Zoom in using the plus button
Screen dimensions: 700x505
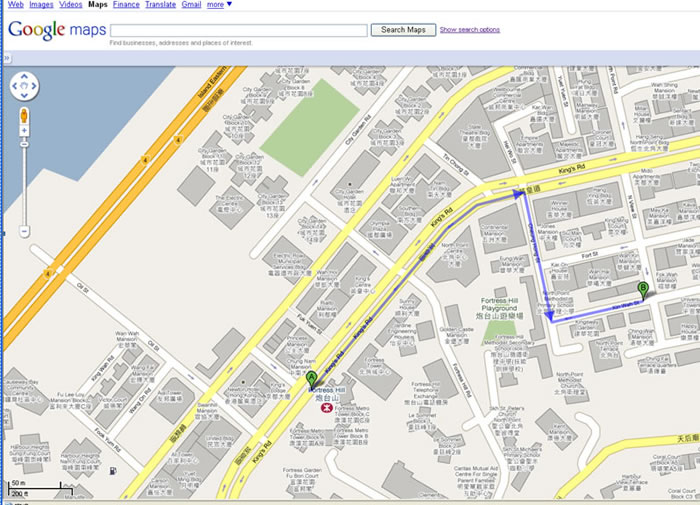24,131
